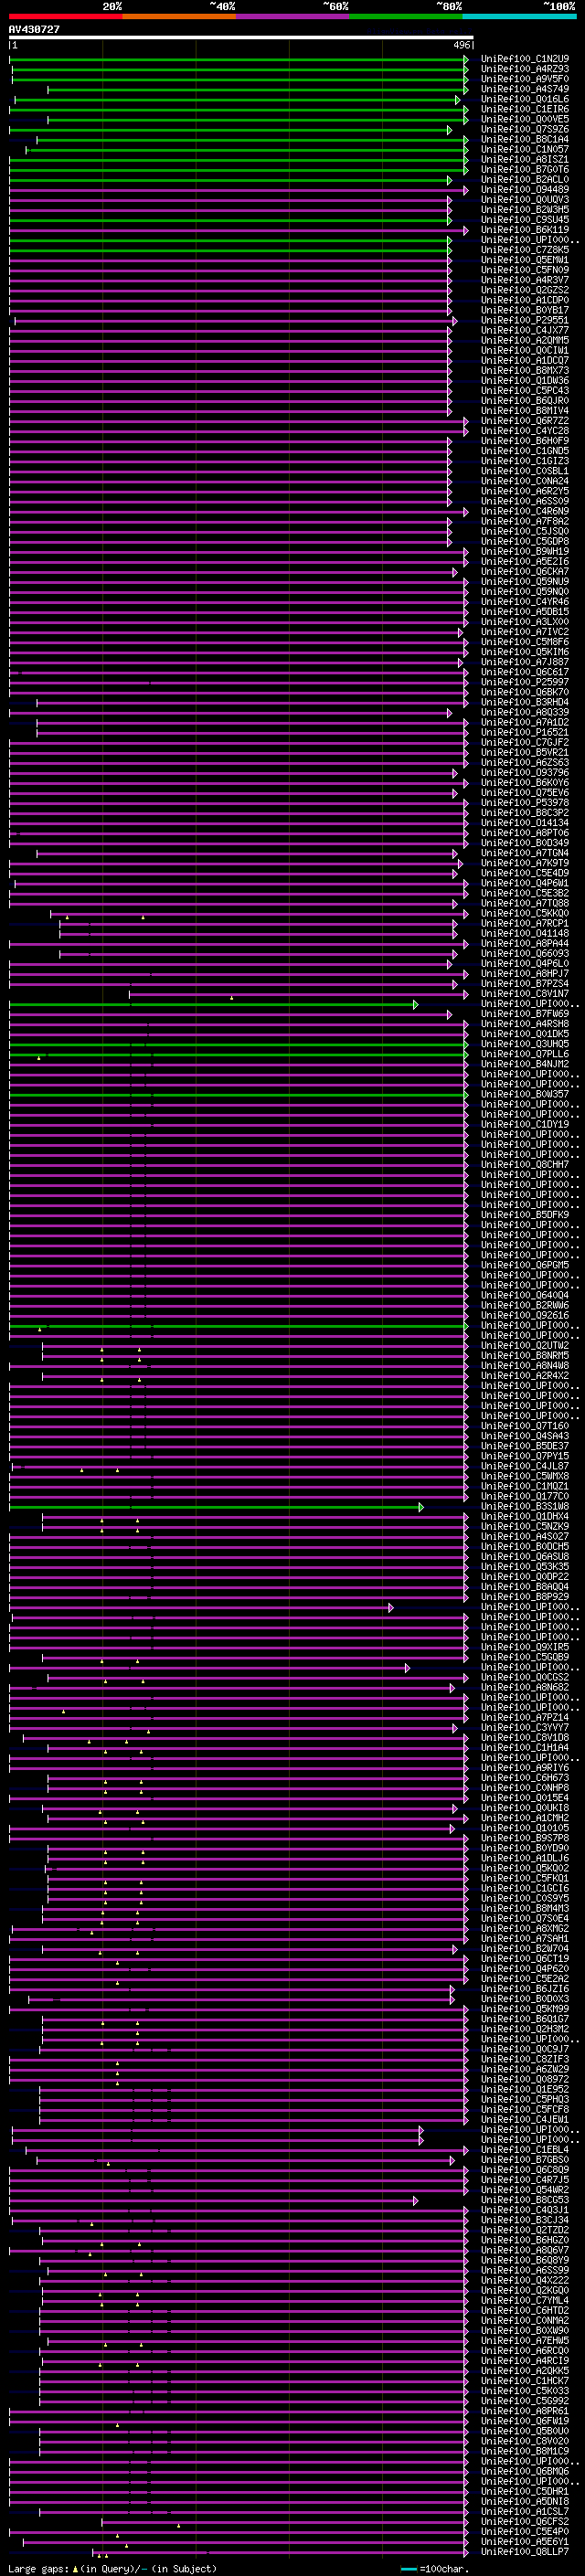Click the =100char. scale legend
The width and height of the screenshot is (585, 2576).
point(436,2569)
